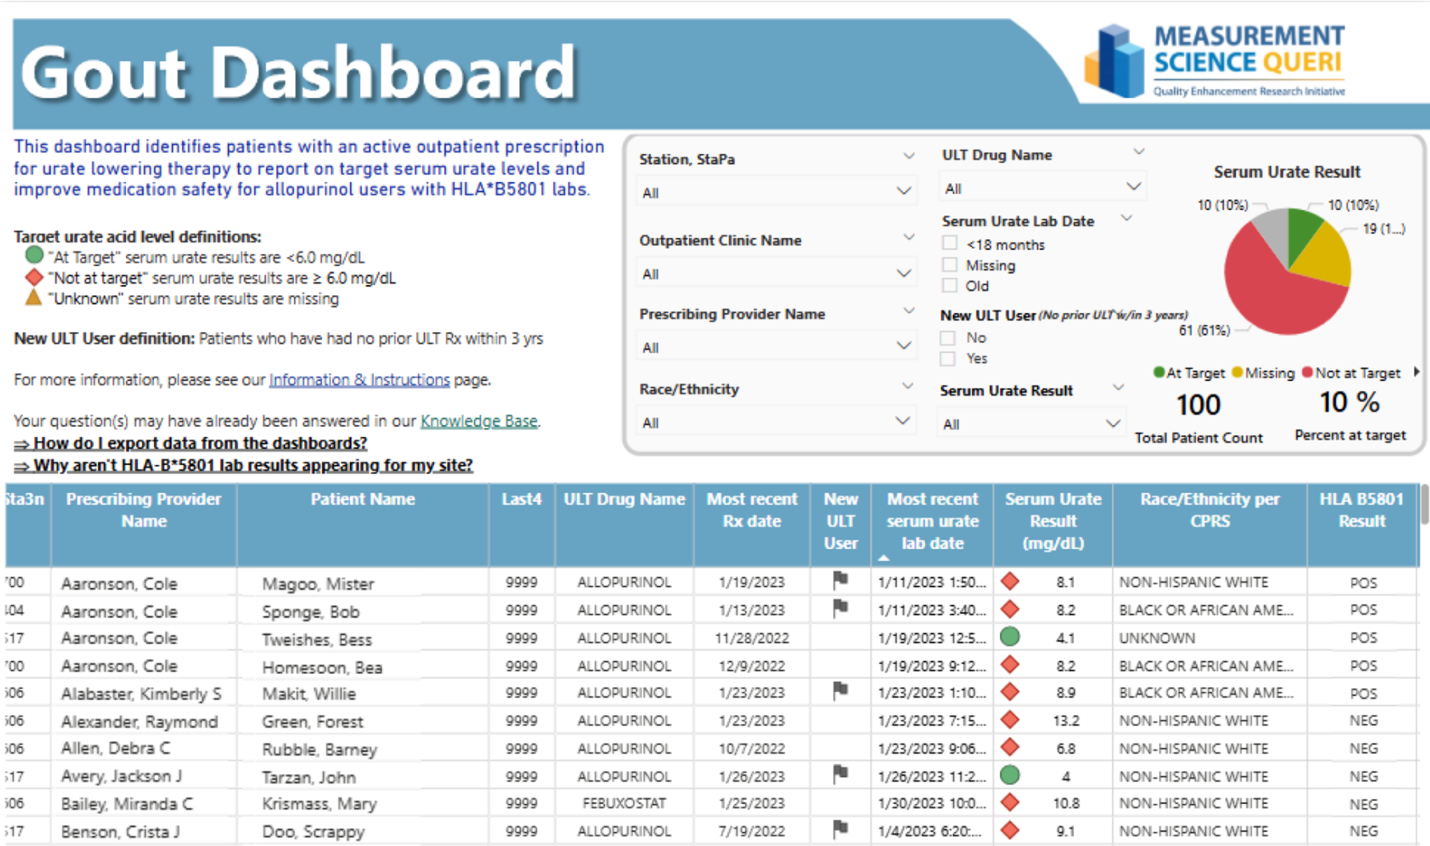Click green circle in Tarzan, John row

(x=1010, y=774)
